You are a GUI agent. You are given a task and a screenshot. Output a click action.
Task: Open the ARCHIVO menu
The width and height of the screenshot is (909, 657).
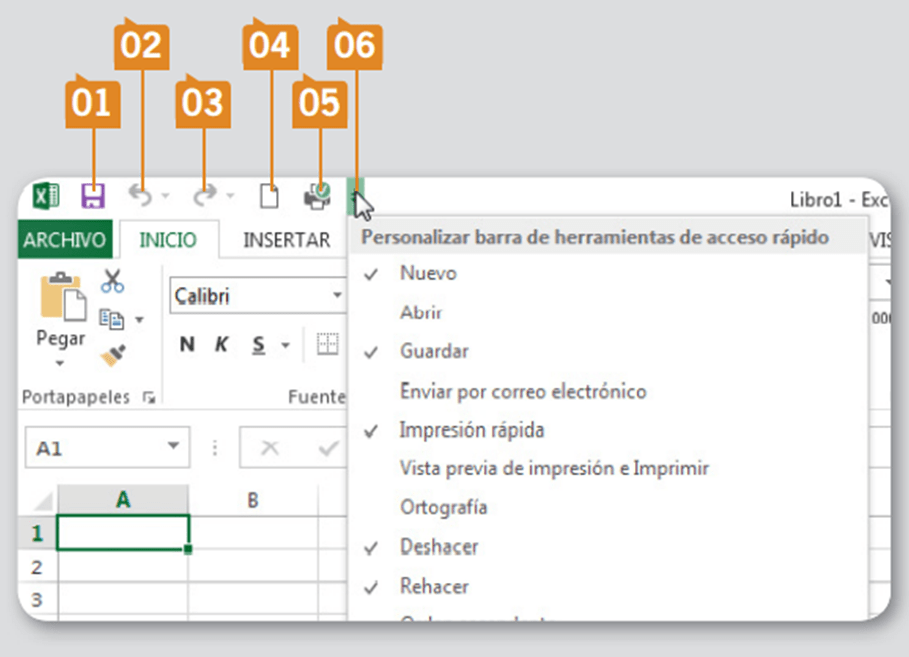coord(64,240)
